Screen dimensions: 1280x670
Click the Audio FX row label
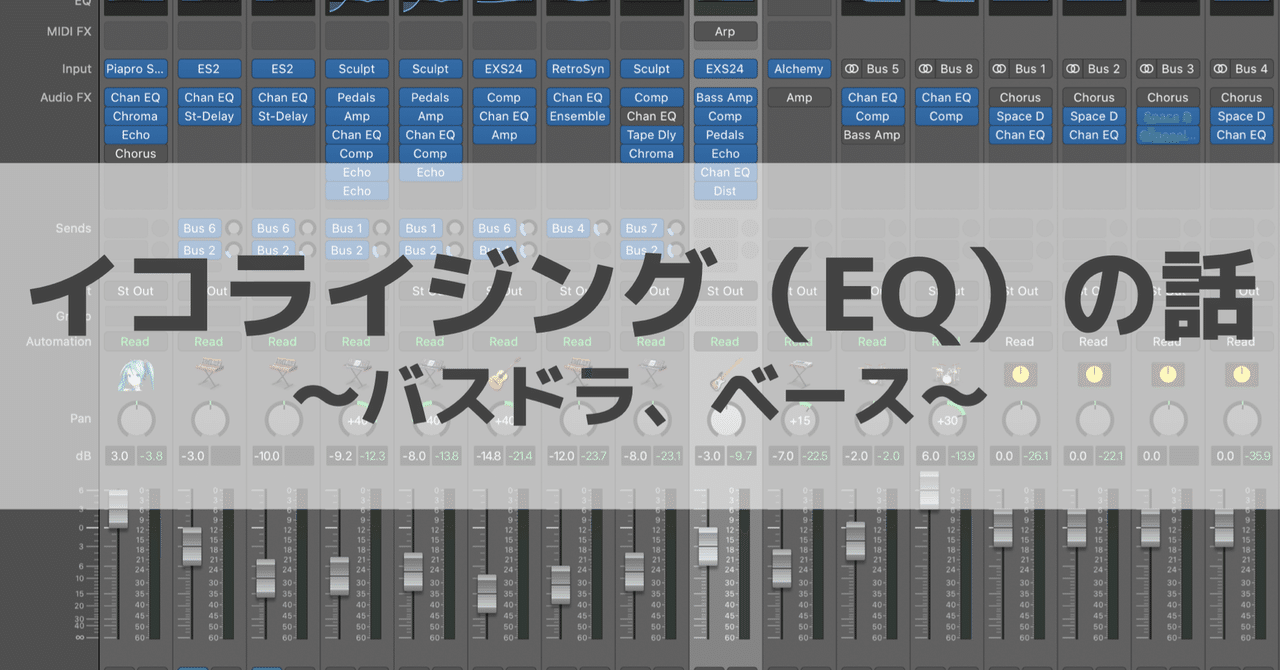[68, 98]
